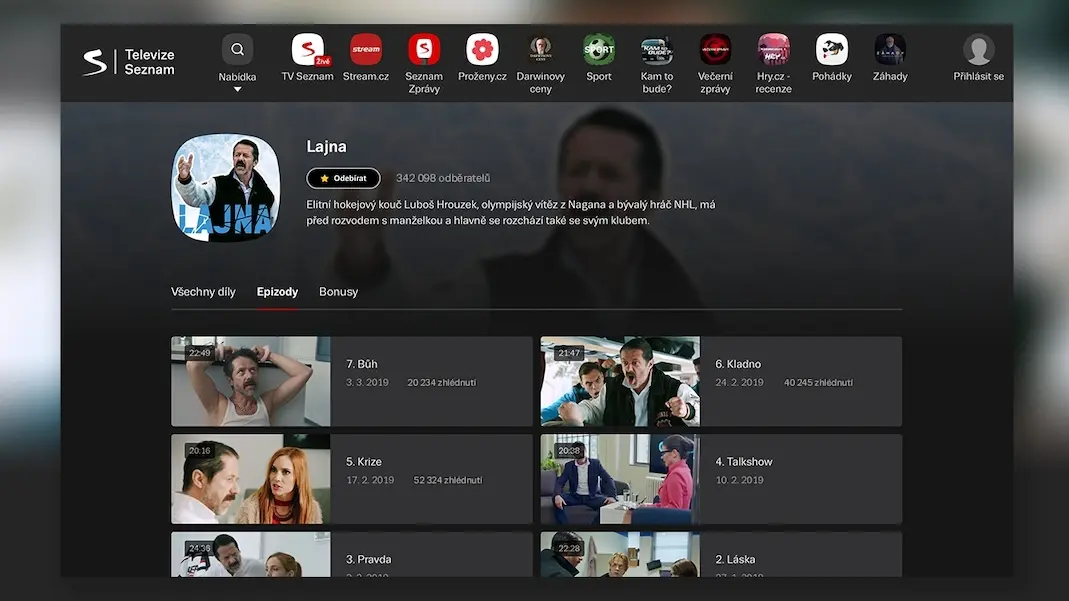Click the date '10. 2. 2019'
This screenshot has width=1069, height=601.
(x=739, y=480)
